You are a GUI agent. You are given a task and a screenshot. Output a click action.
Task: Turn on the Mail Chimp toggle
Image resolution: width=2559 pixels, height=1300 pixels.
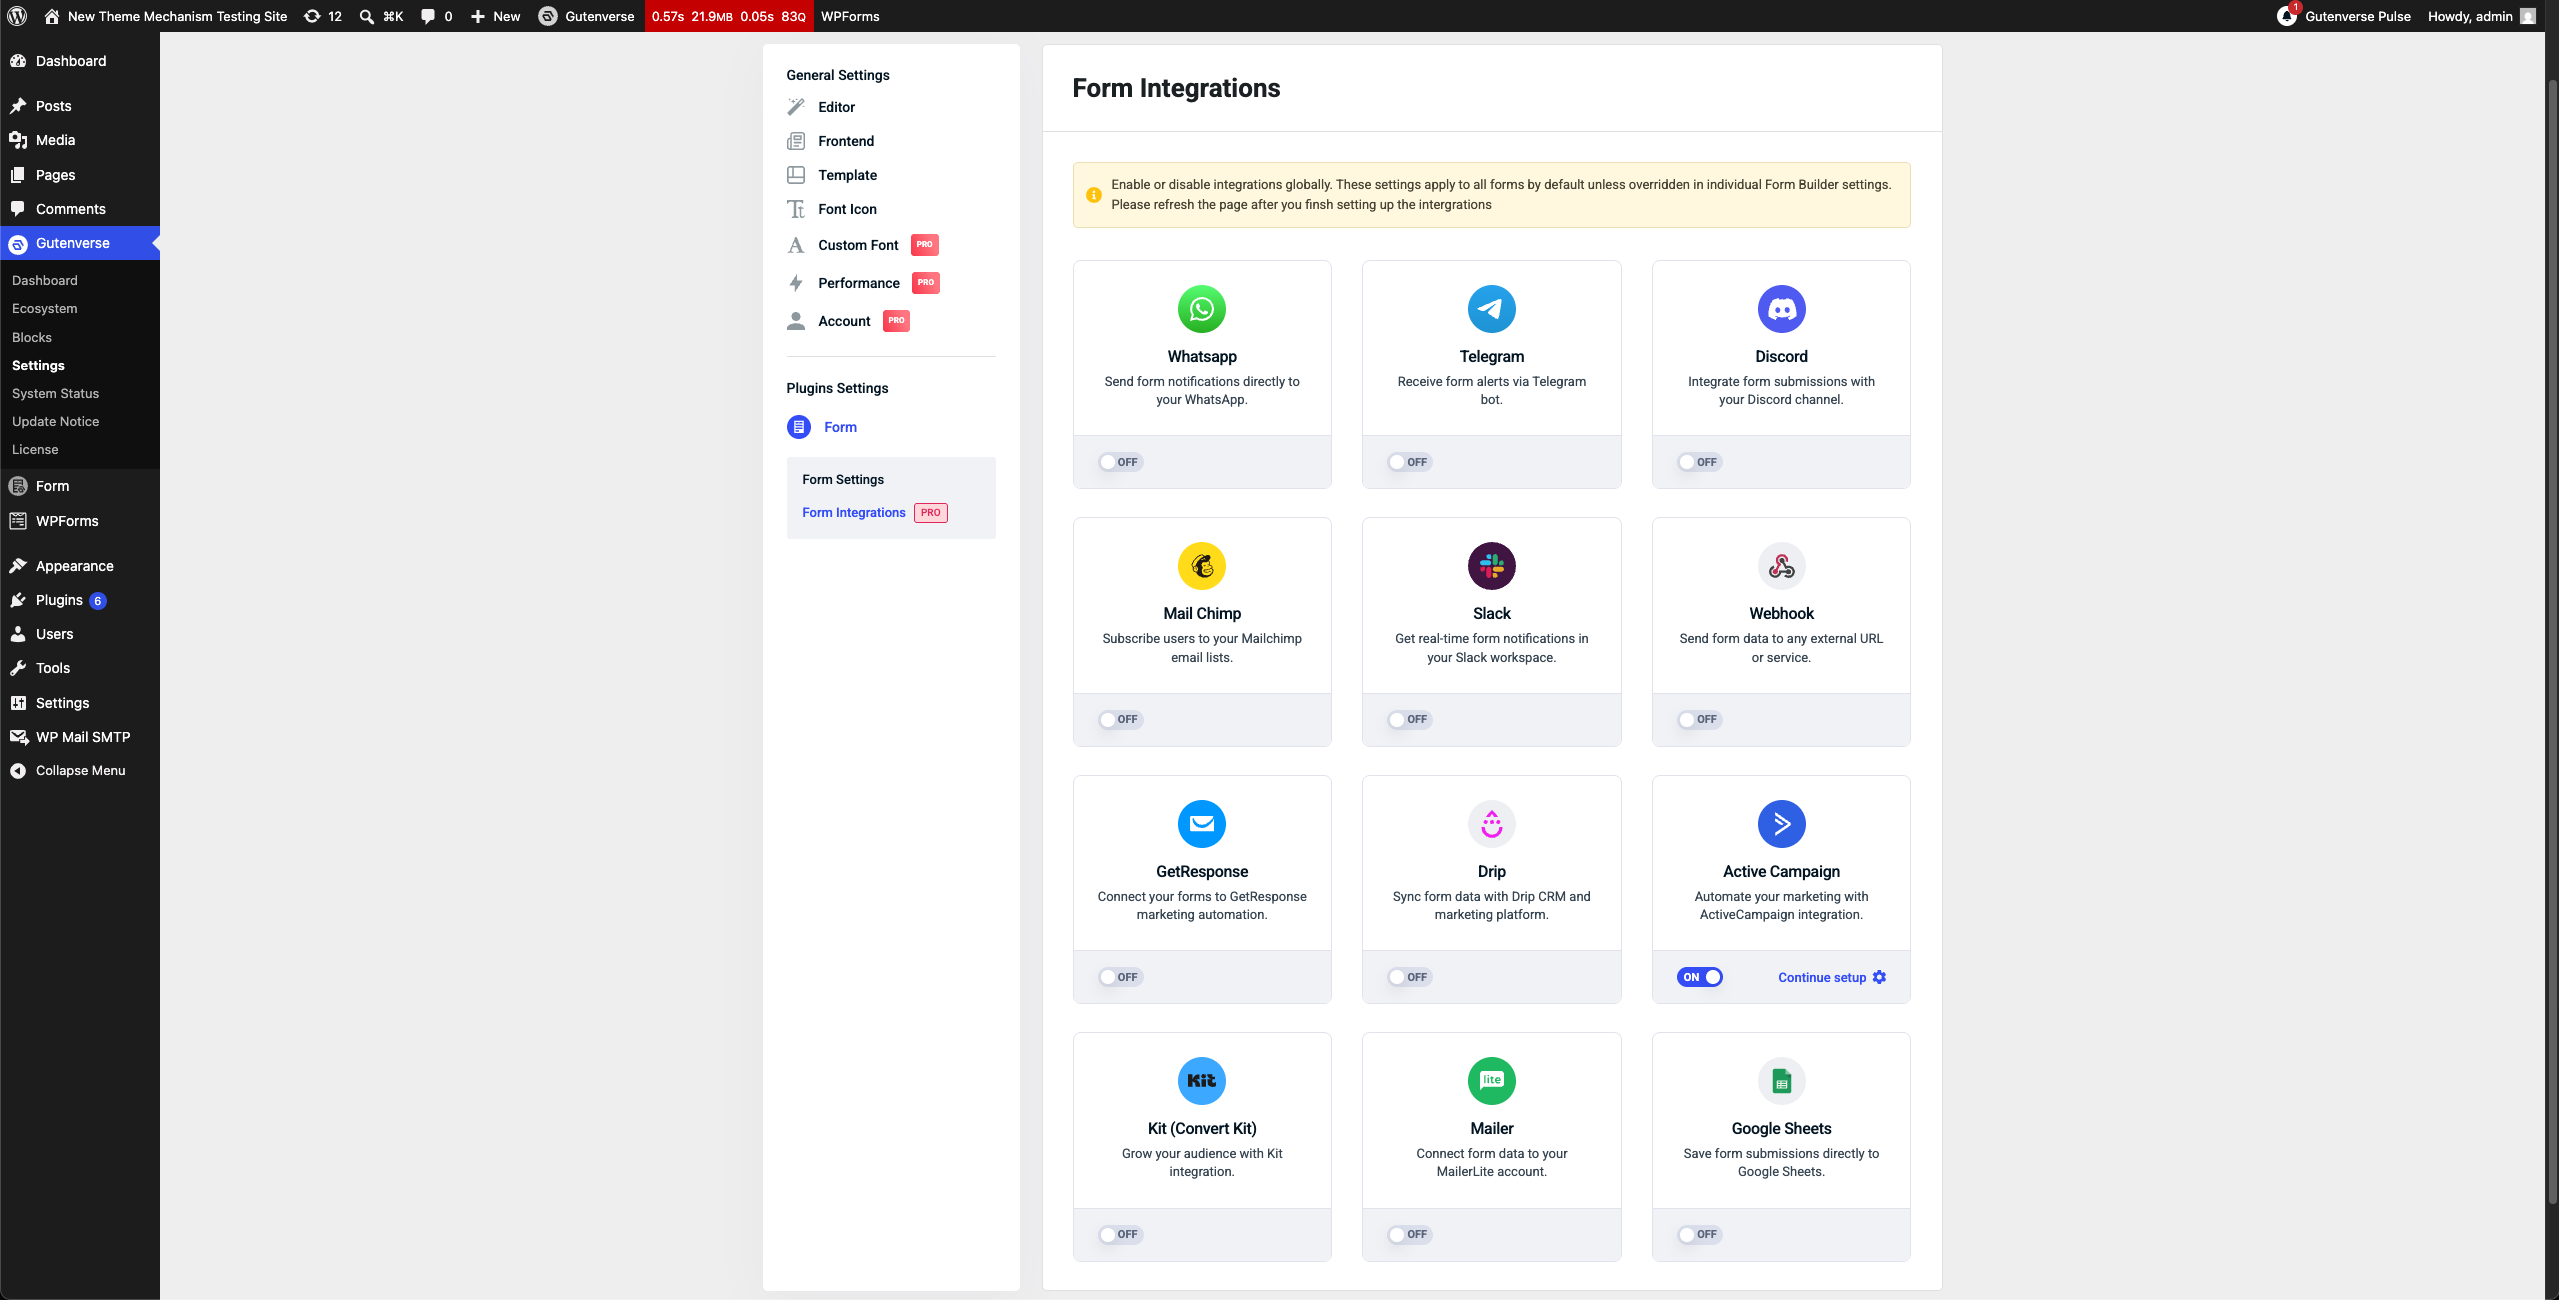[x=1120, y=719]
